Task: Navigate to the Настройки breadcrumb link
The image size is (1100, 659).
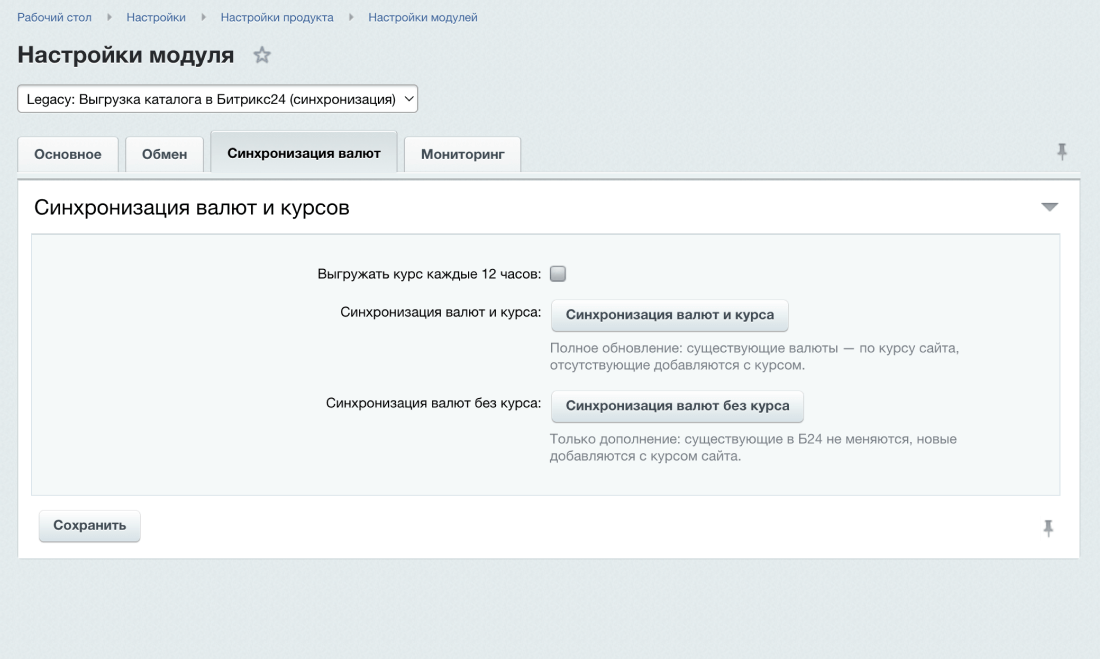Action: pos(156,18)
